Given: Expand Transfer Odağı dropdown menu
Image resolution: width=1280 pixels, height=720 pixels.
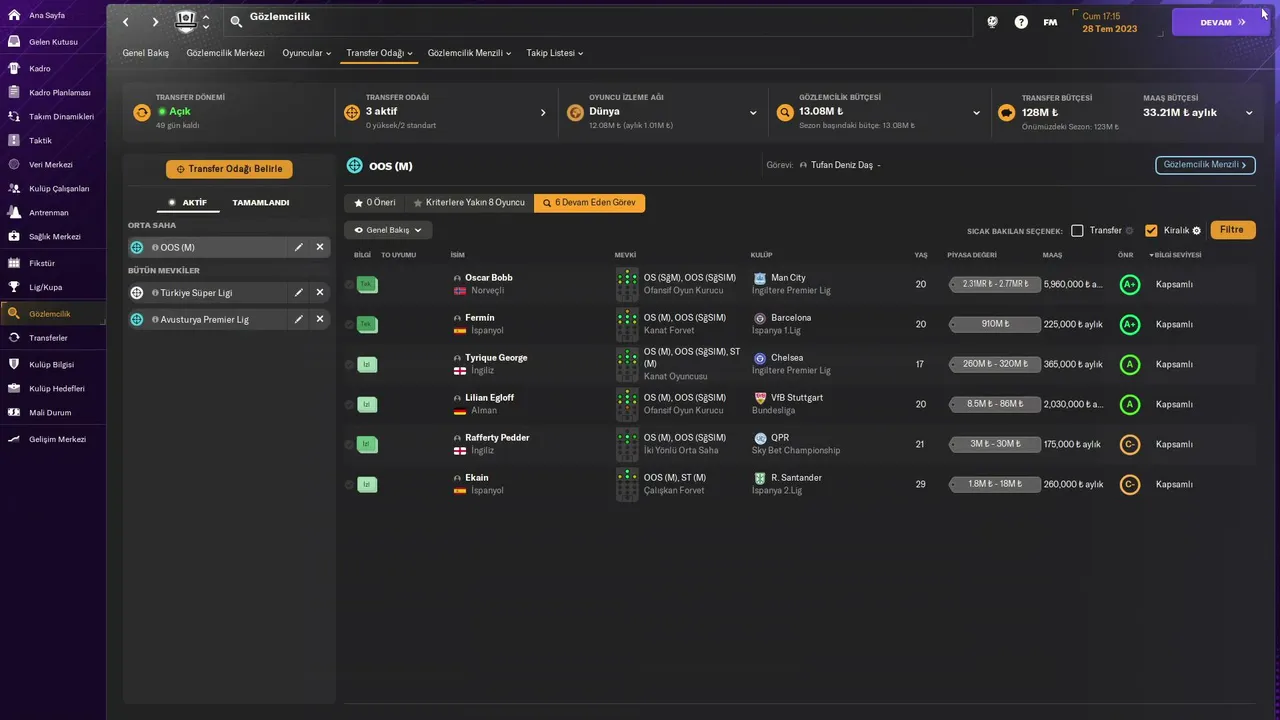Looking at the screenshot, I should pos(379,53).
